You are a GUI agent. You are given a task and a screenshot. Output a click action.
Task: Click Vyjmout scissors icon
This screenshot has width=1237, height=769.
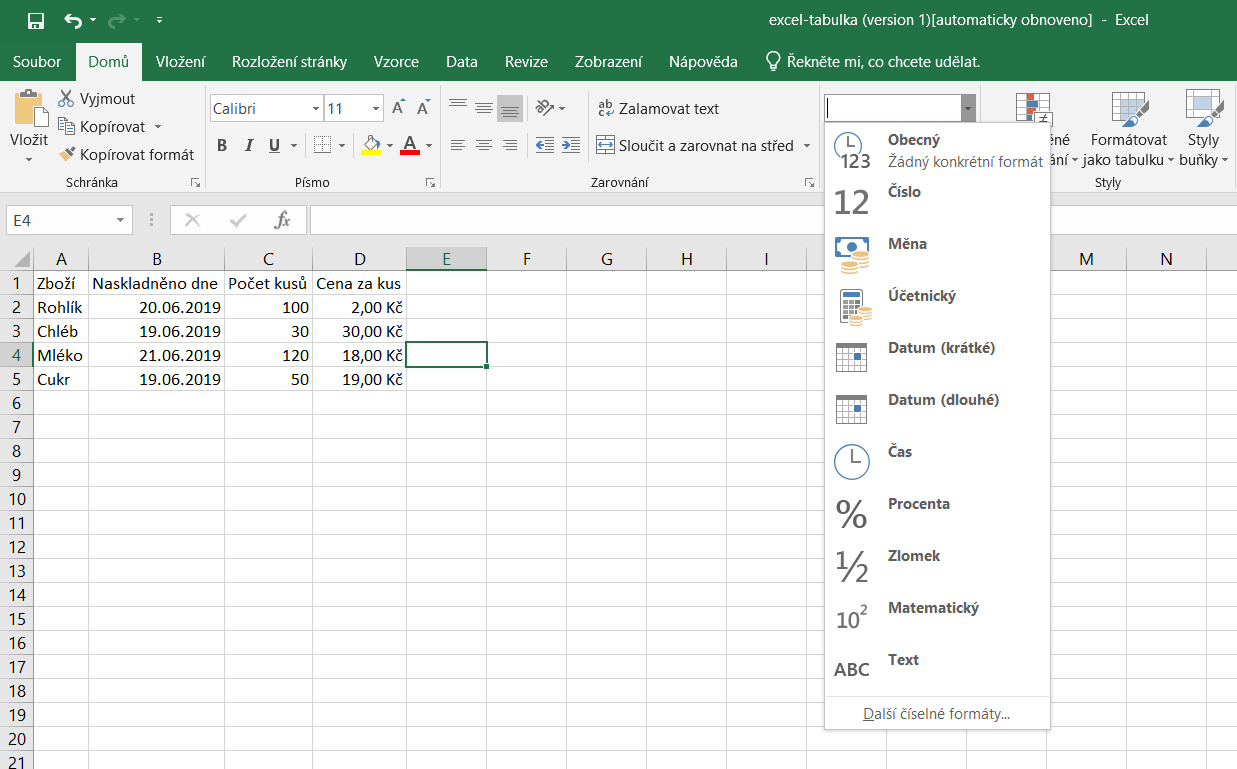(67, 99)
